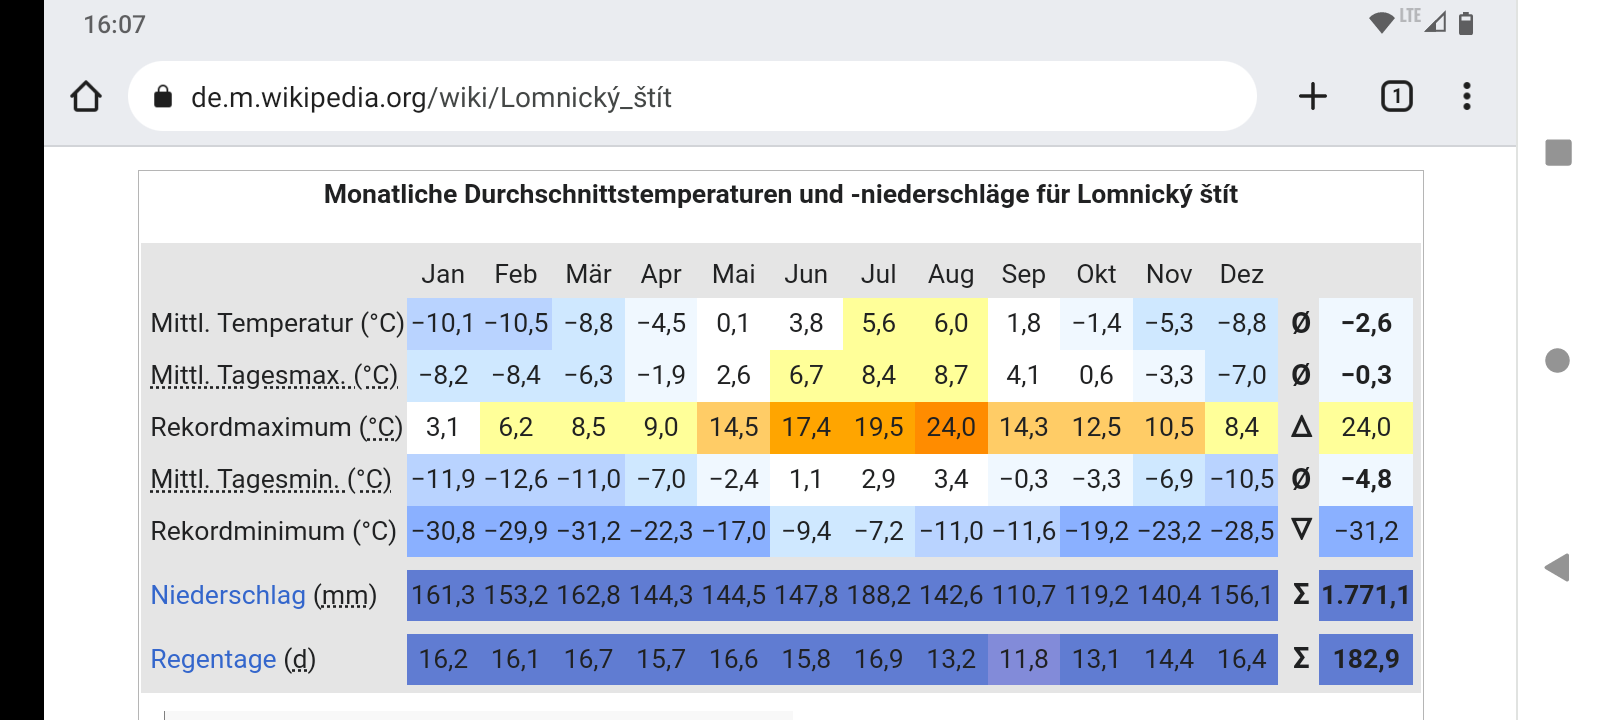Tap the Wi-Fi status icon
The image size is (1600, 720).
(x=1381, y=23)
